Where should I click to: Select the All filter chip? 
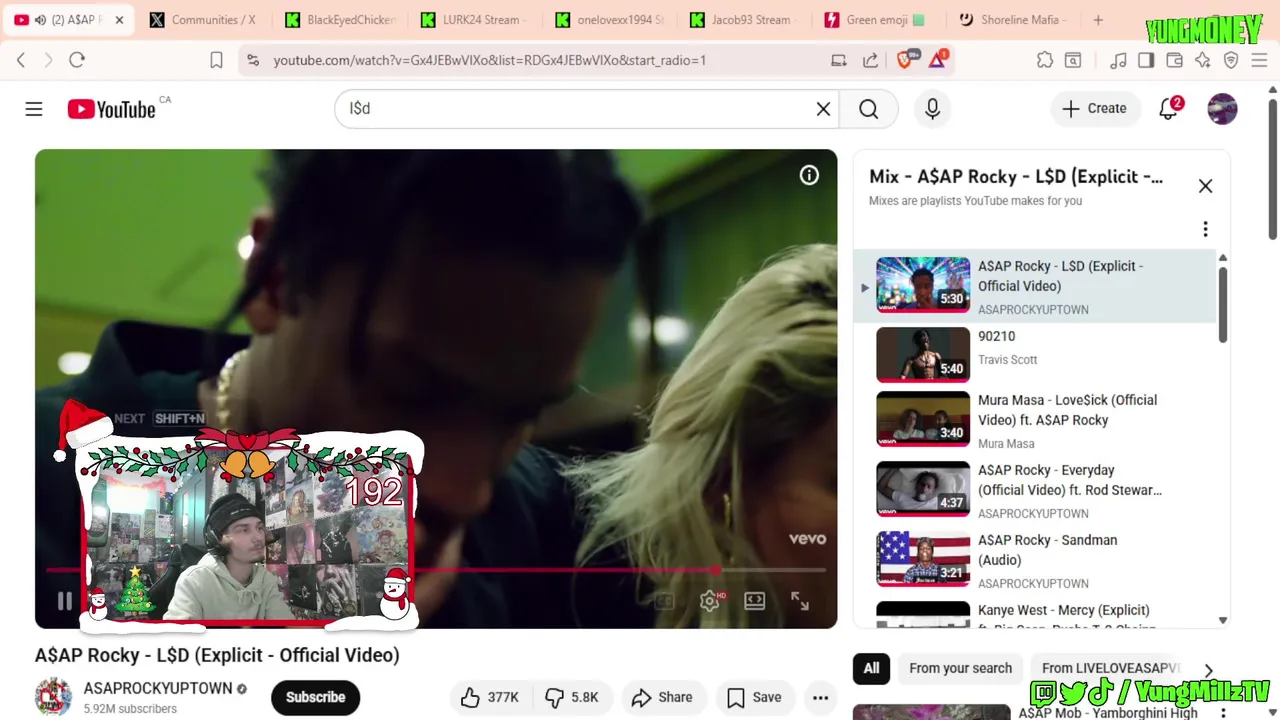(x=871, y=669)
